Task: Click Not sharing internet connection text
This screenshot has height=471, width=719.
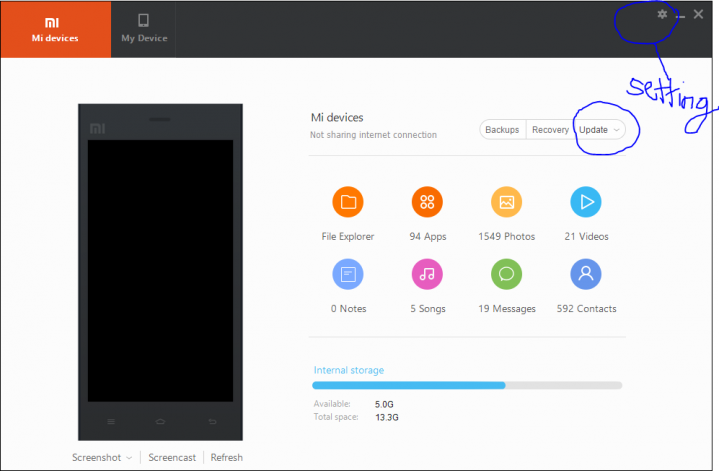Action: (373, 135)
